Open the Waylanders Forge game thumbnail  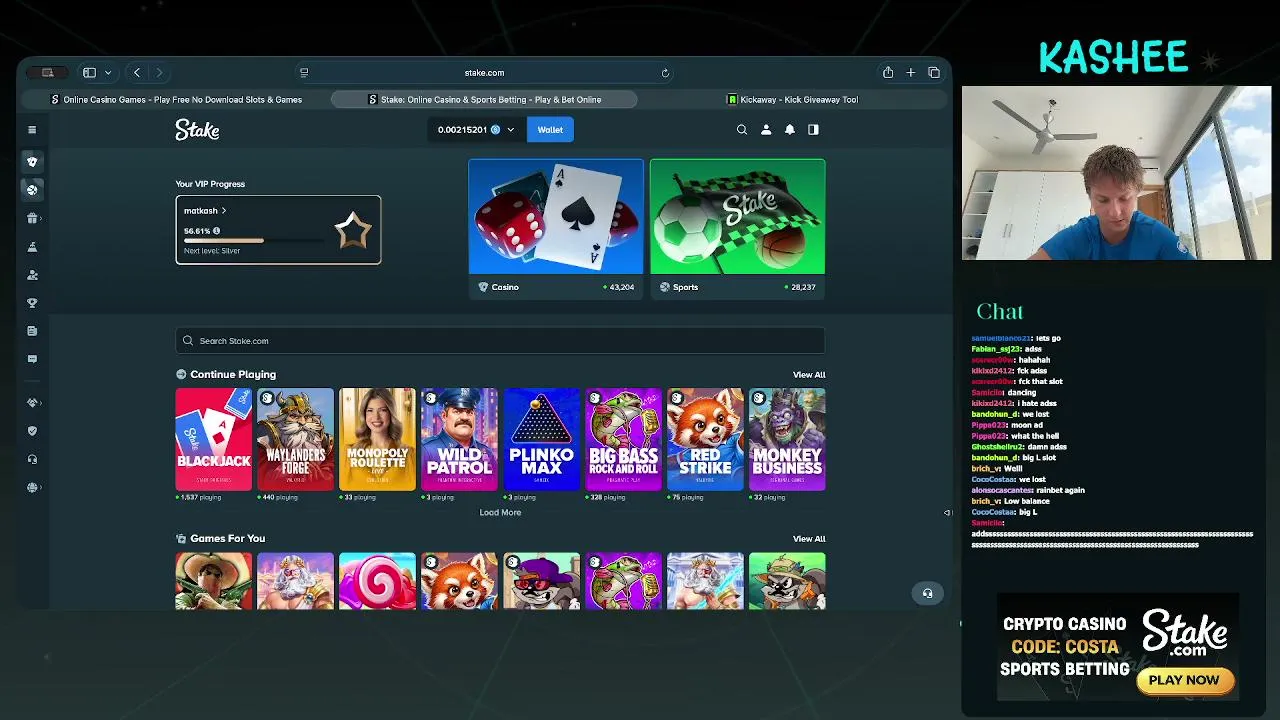point(295,439)
